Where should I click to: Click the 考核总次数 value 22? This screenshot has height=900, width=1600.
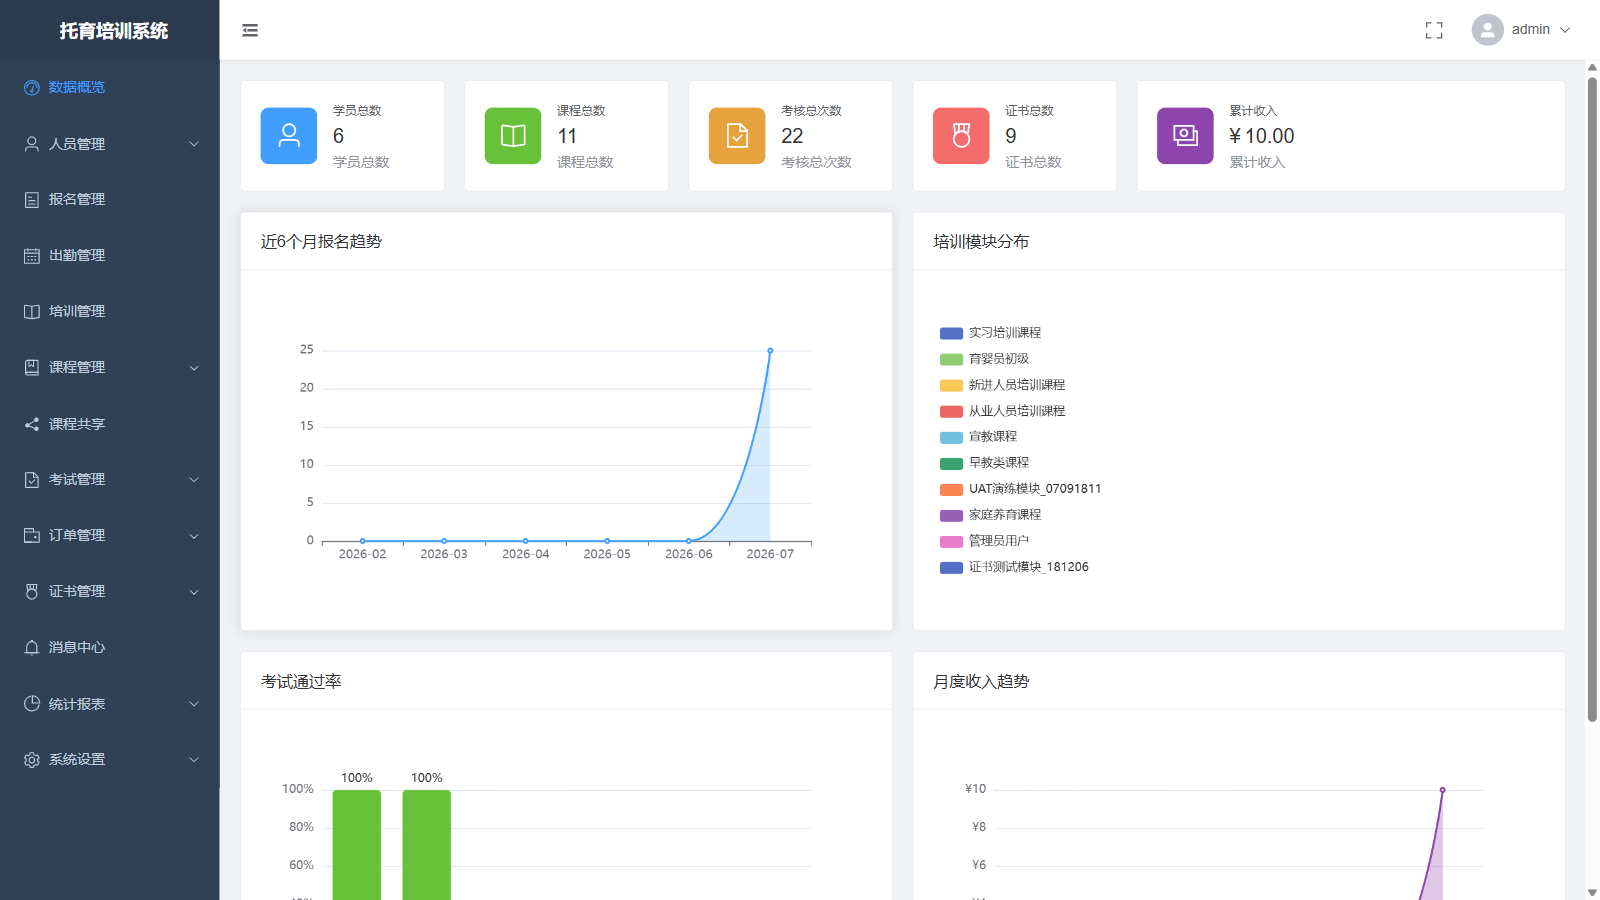tap(792, 136)
